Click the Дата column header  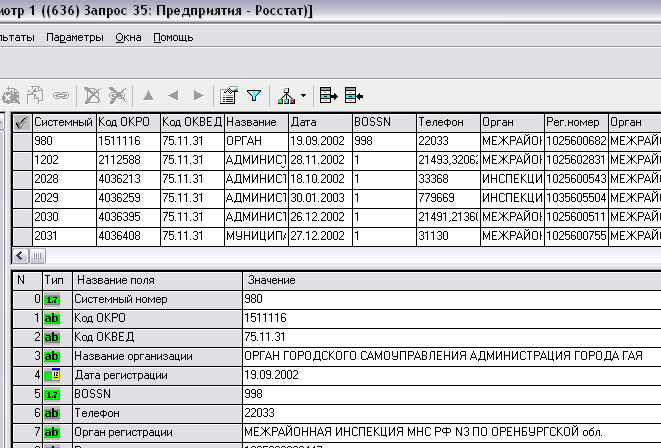320,123
